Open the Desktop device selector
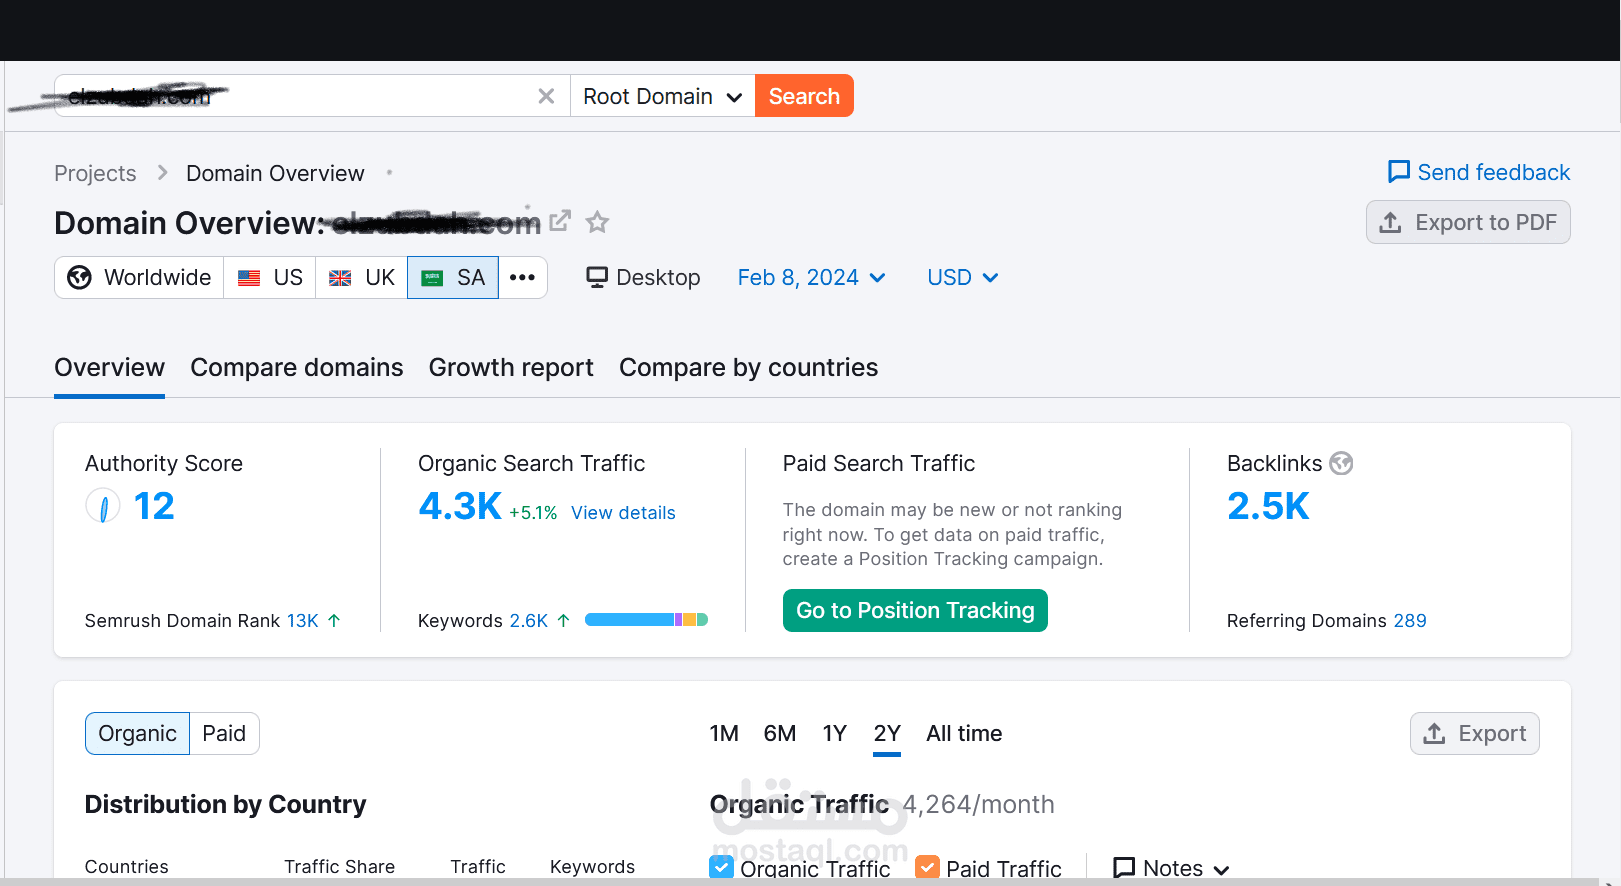The image size is (1621, 886). (x=643, y=277)
